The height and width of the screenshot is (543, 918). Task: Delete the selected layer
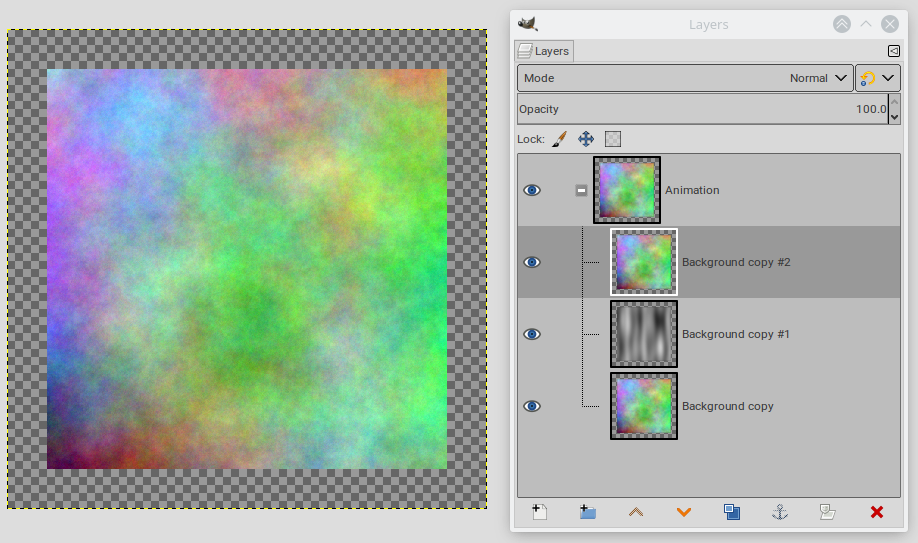[877, 512]
